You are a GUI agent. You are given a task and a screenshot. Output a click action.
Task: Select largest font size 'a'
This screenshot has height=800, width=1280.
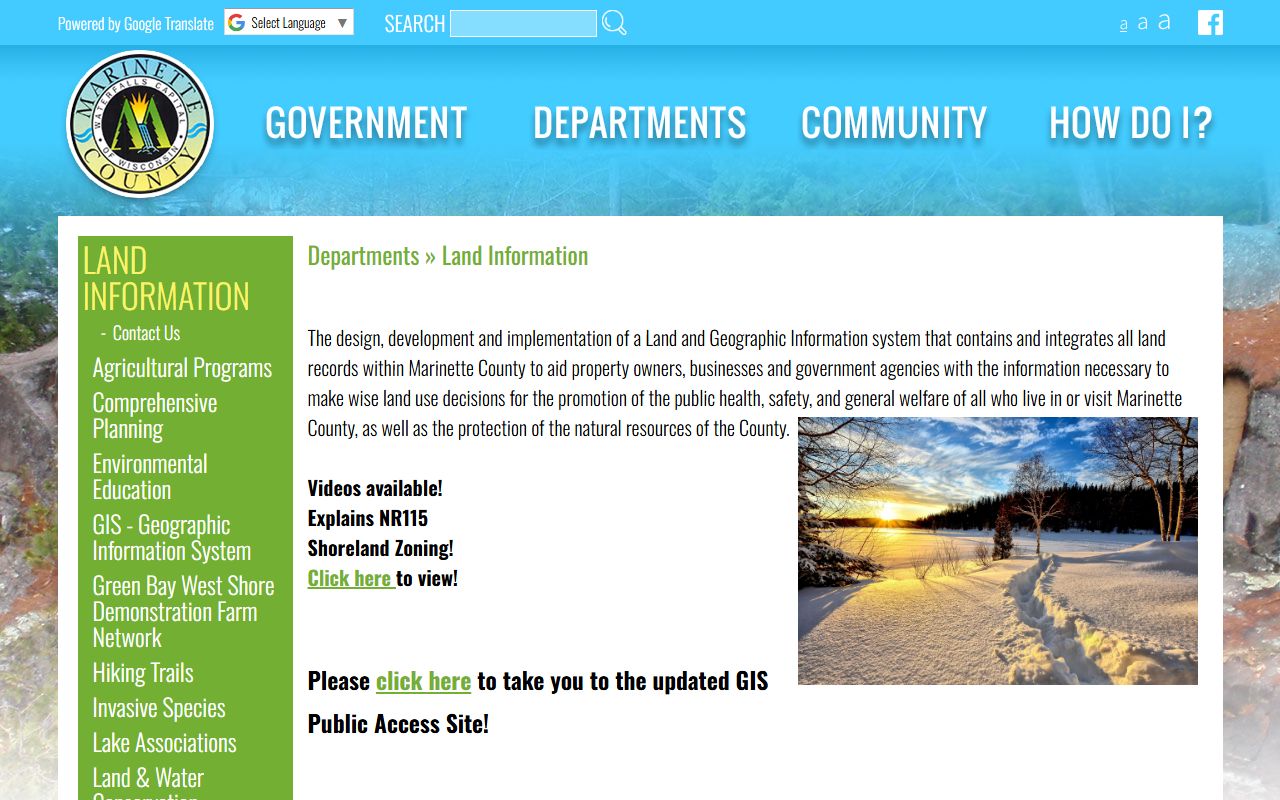pyautogui.click(x=1164, y=21)
